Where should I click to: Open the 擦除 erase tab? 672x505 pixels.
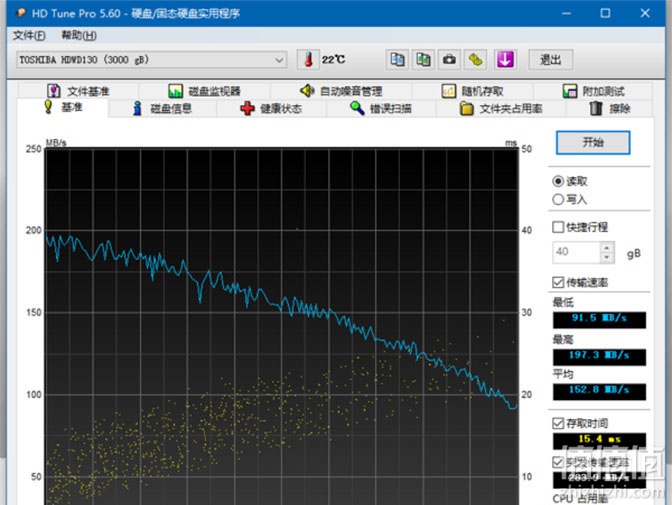[x=609, y=108]
